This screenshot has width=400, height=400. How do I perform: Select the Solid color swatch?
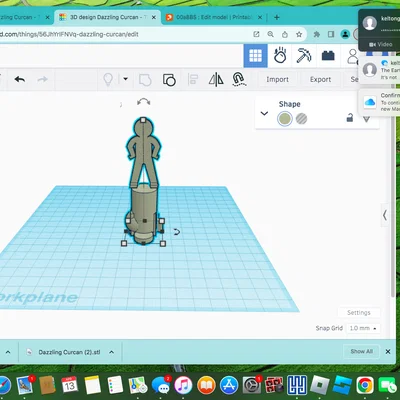pos(285,119)
